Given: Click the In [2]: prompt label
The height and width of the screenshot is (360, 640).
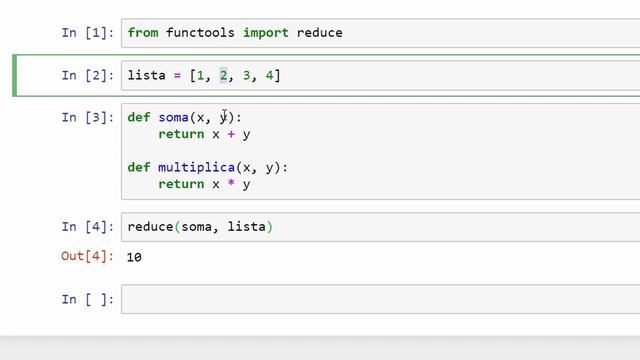Looking at the screenshot, I should pyautogui.click(x=87, y=76).
